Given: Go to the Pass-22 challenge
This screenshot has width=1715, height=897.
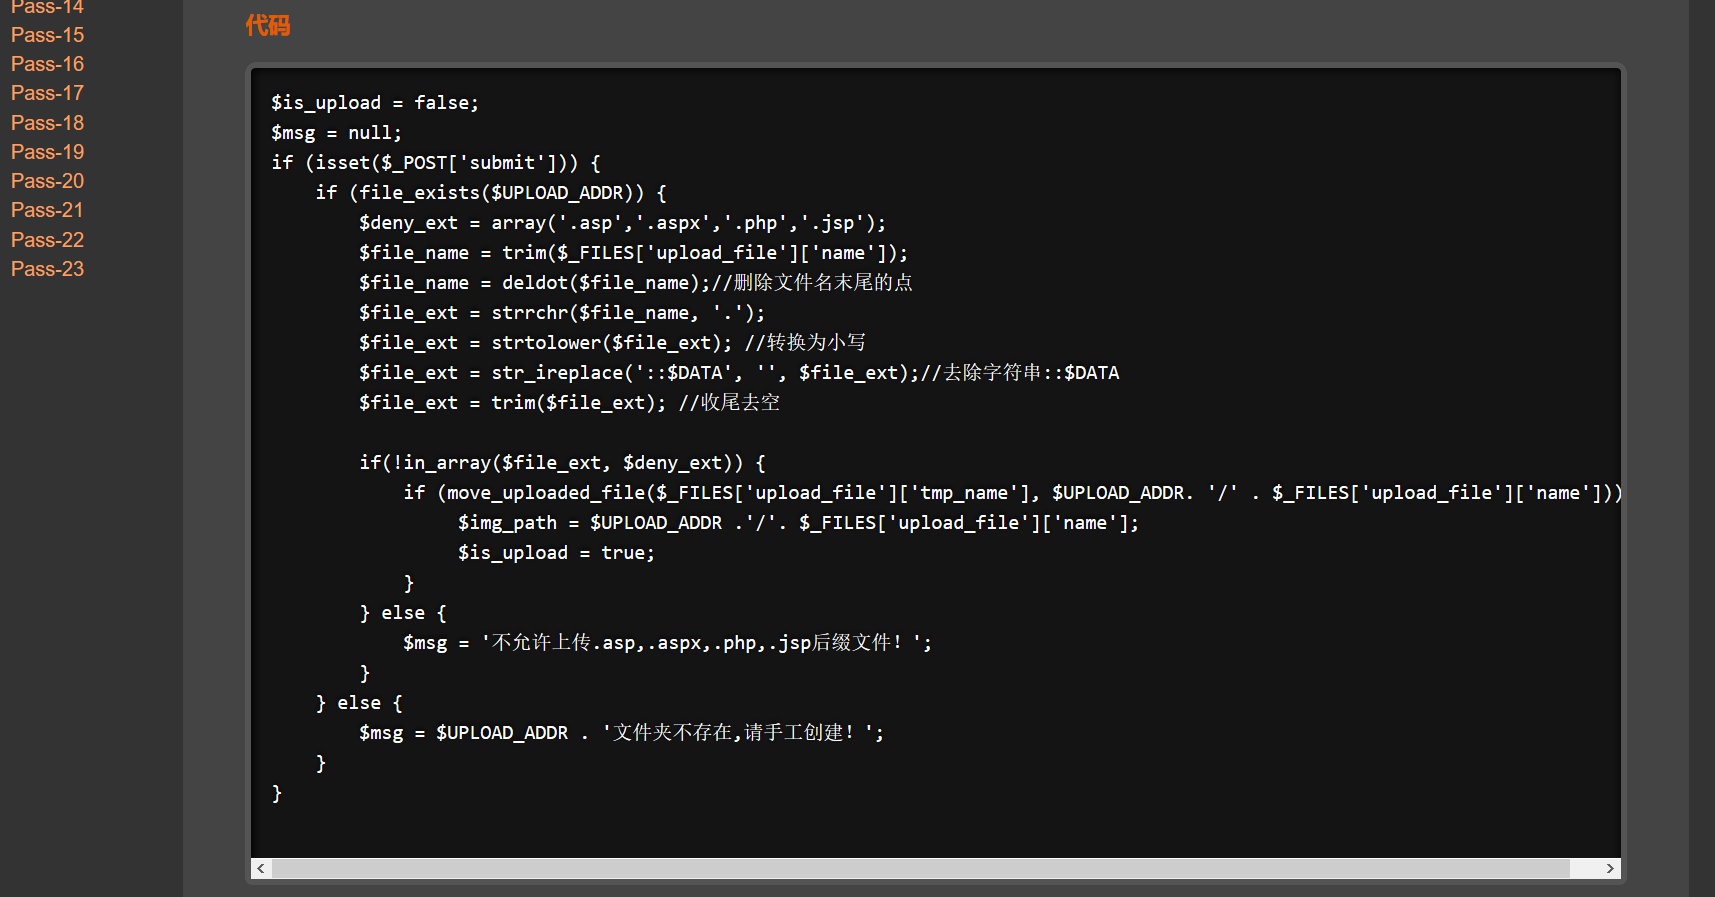Looking at the screenshot, I should pyautogui.click(x=47, y=240).
